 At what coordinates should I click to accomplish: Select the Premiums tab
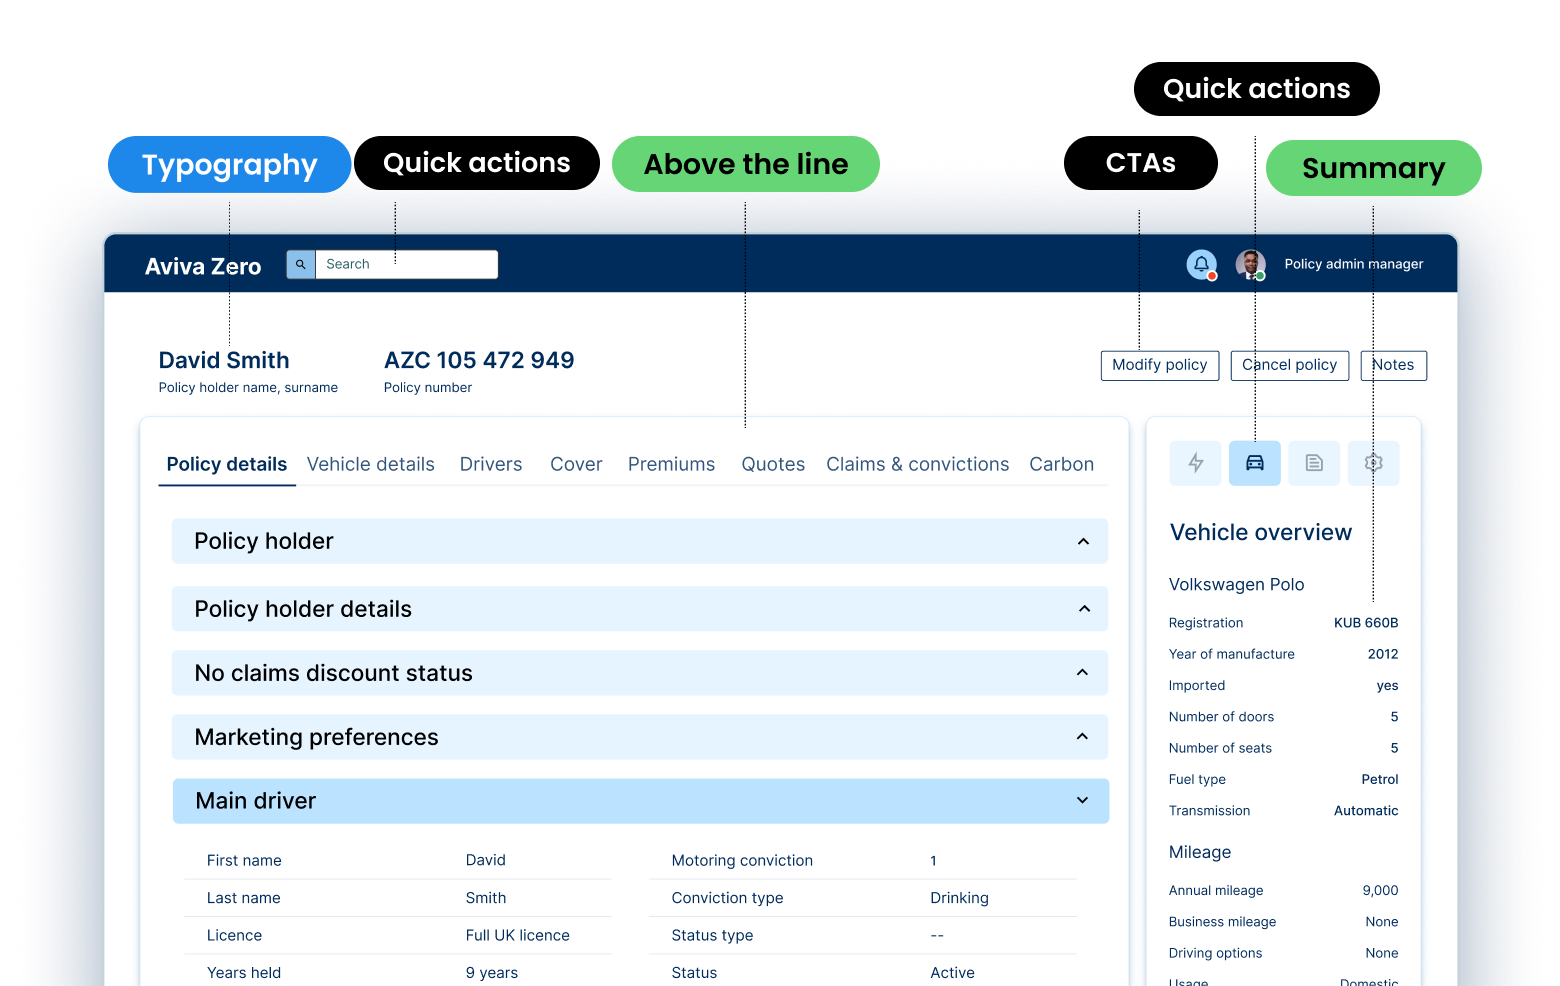(671, 463)
